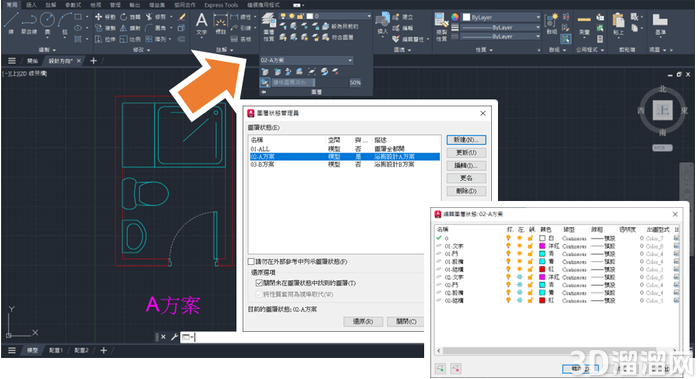
Task: Click the 還原(R) restore button
Action: point(363,321)
